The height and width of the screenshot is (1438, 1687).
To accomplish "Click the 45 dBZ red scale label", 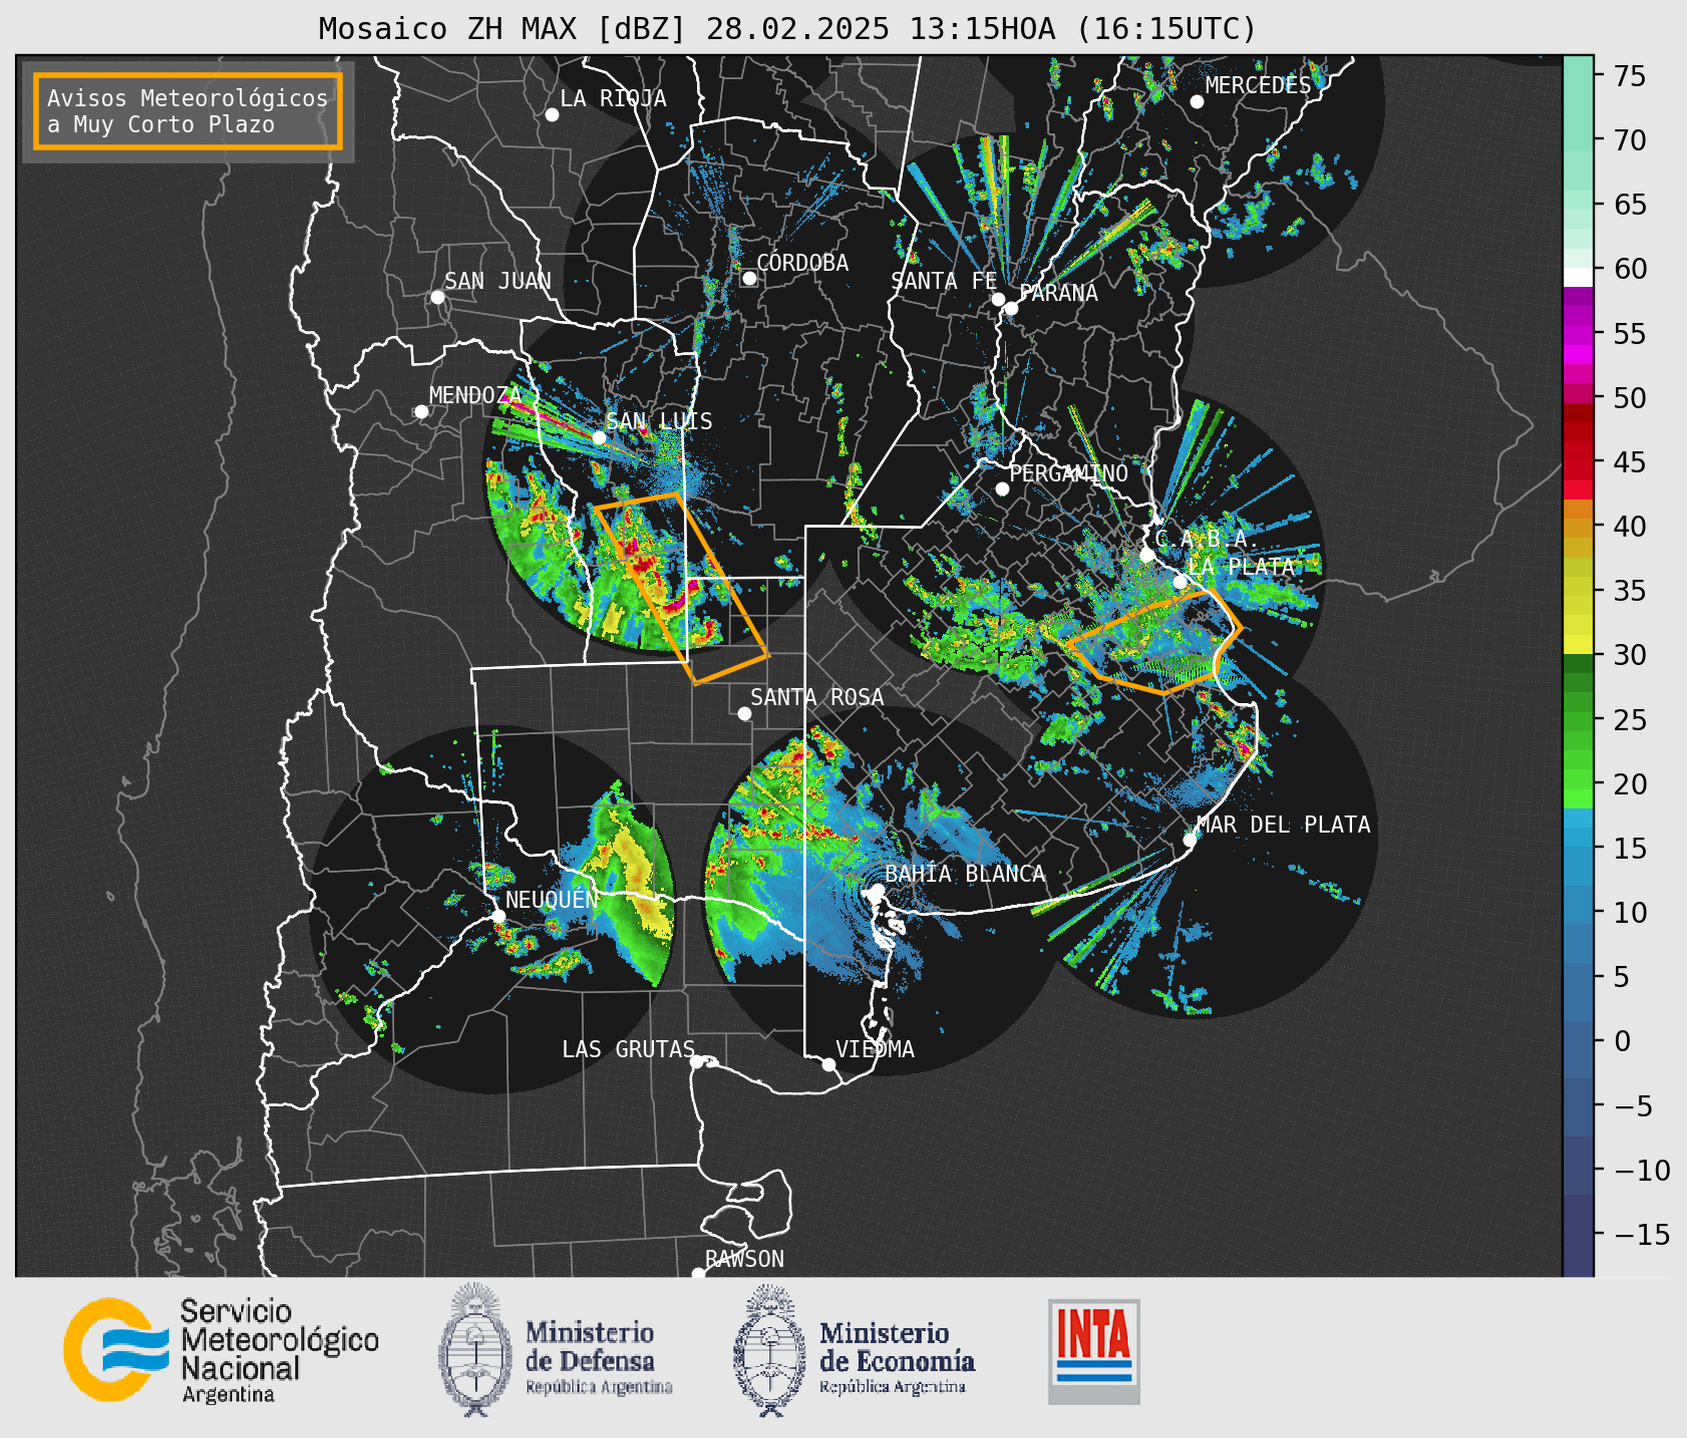I will pyautogui.click(x=1630, y=462).
